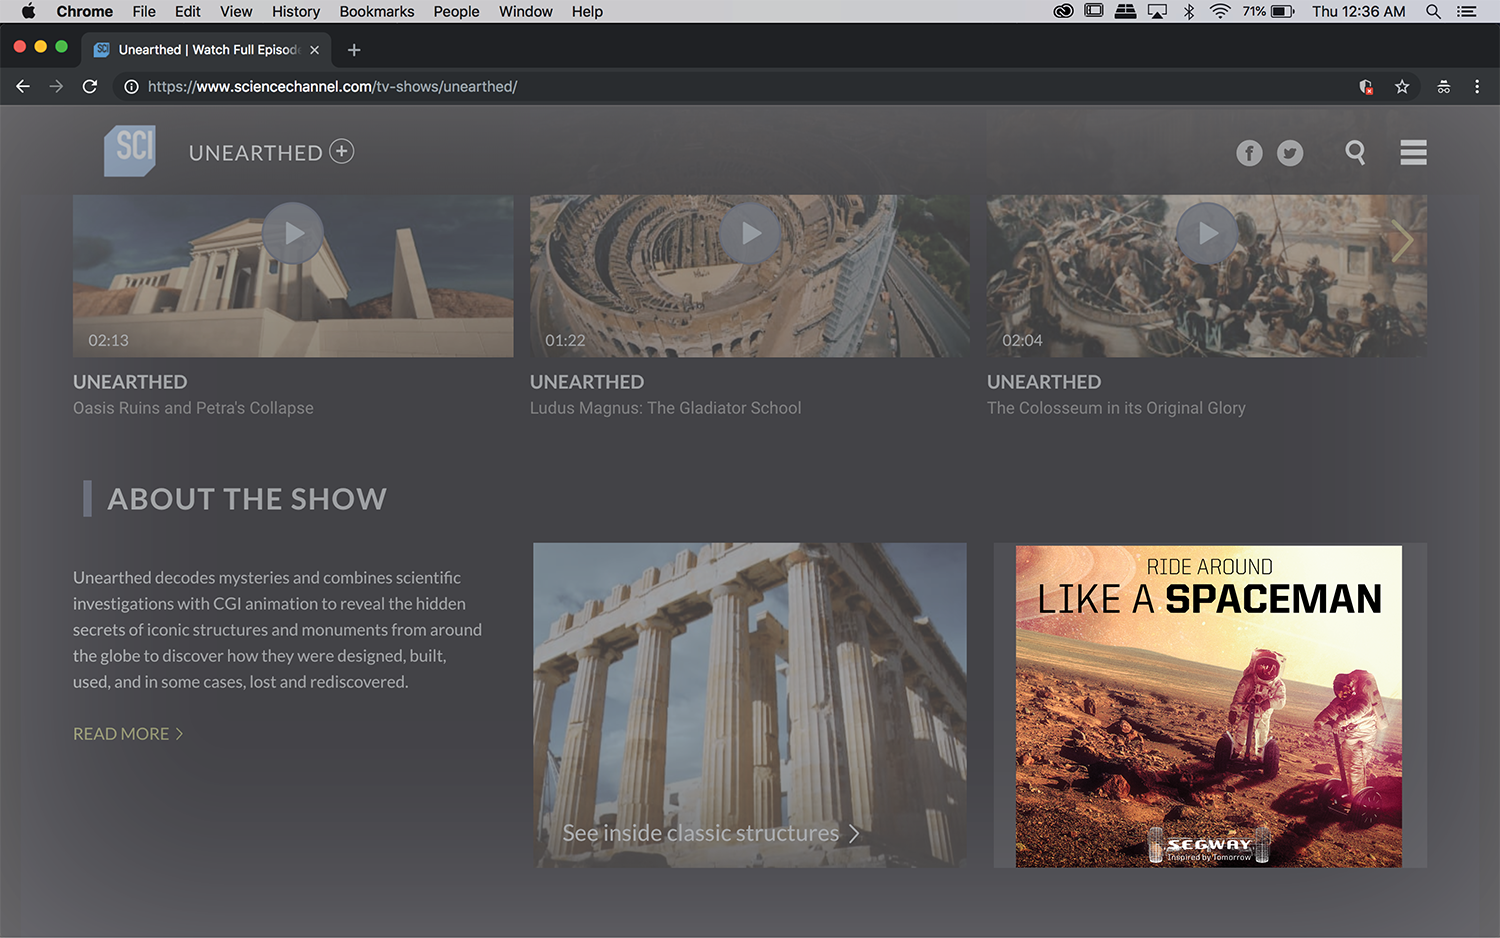This screenshot has height=938, width=1500.
Task: Open the blocked content shield icon
Action: 1366,87
